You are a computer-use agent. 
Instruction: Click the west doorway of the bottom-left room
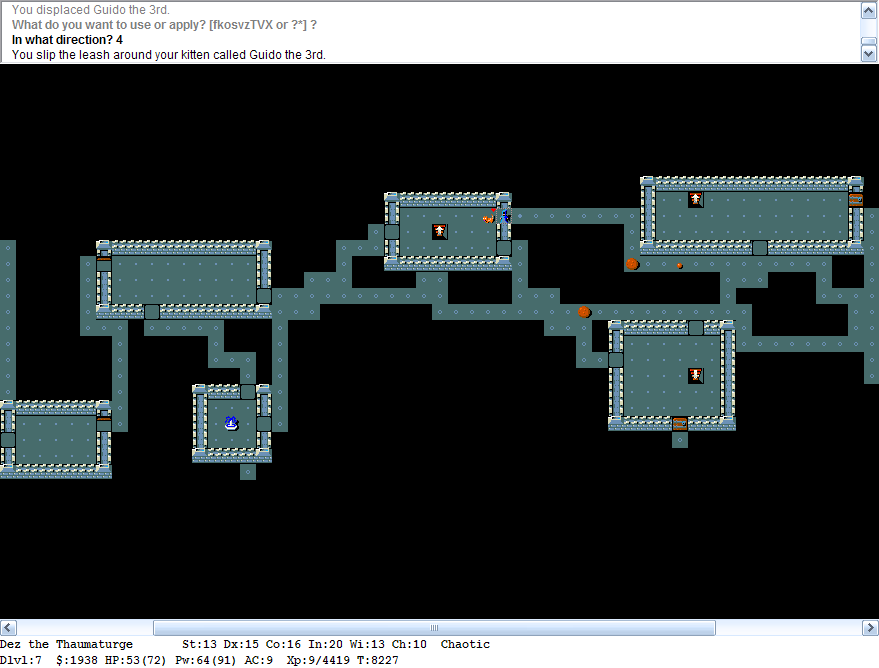coord(8,439)
